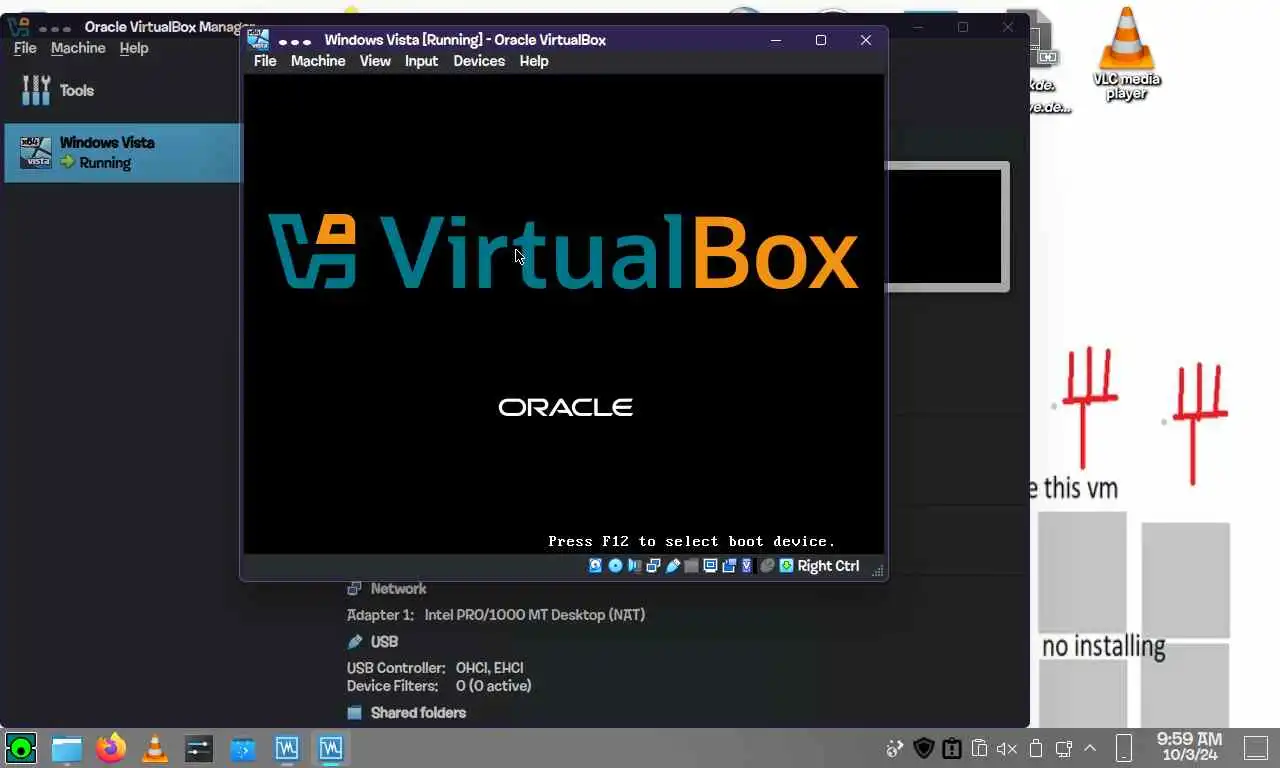Click the taskbar clock showing 9:59 AM
Image resolution: width=1280 pixels, height=768 pixels.
pyautogui.click(x=1189, y=747)
